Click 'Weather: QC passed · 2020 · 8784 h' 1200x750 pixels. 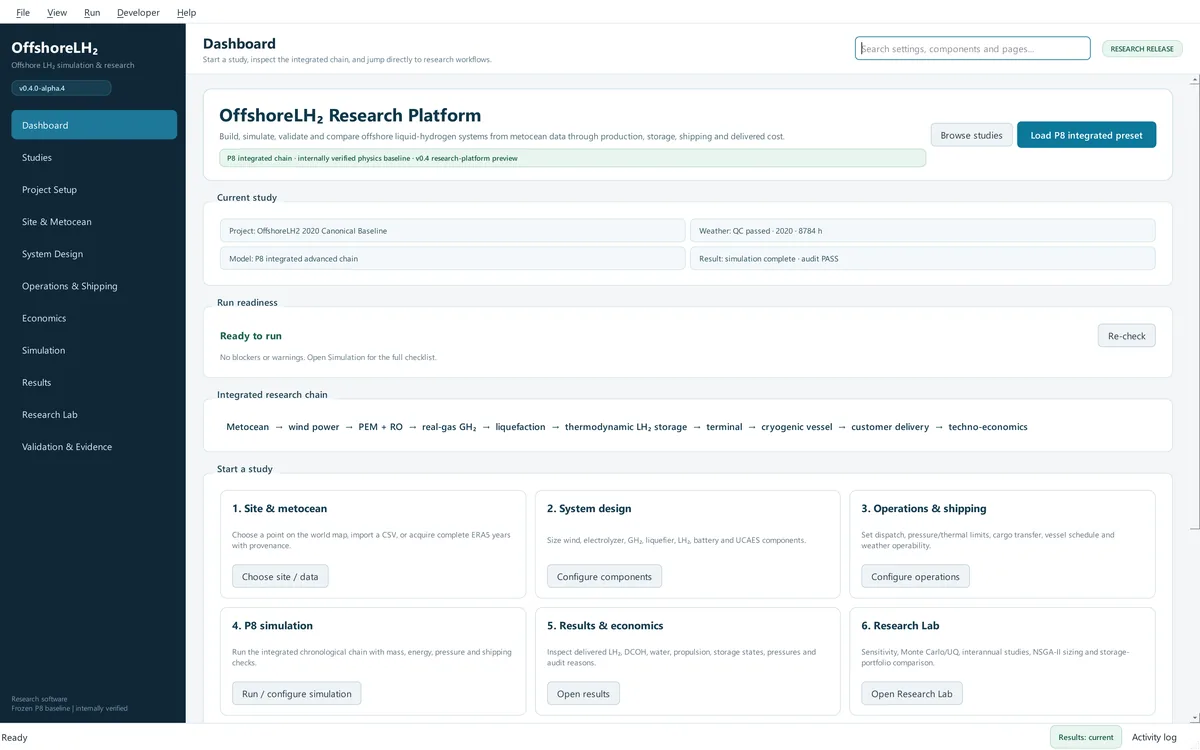(760, 231)
